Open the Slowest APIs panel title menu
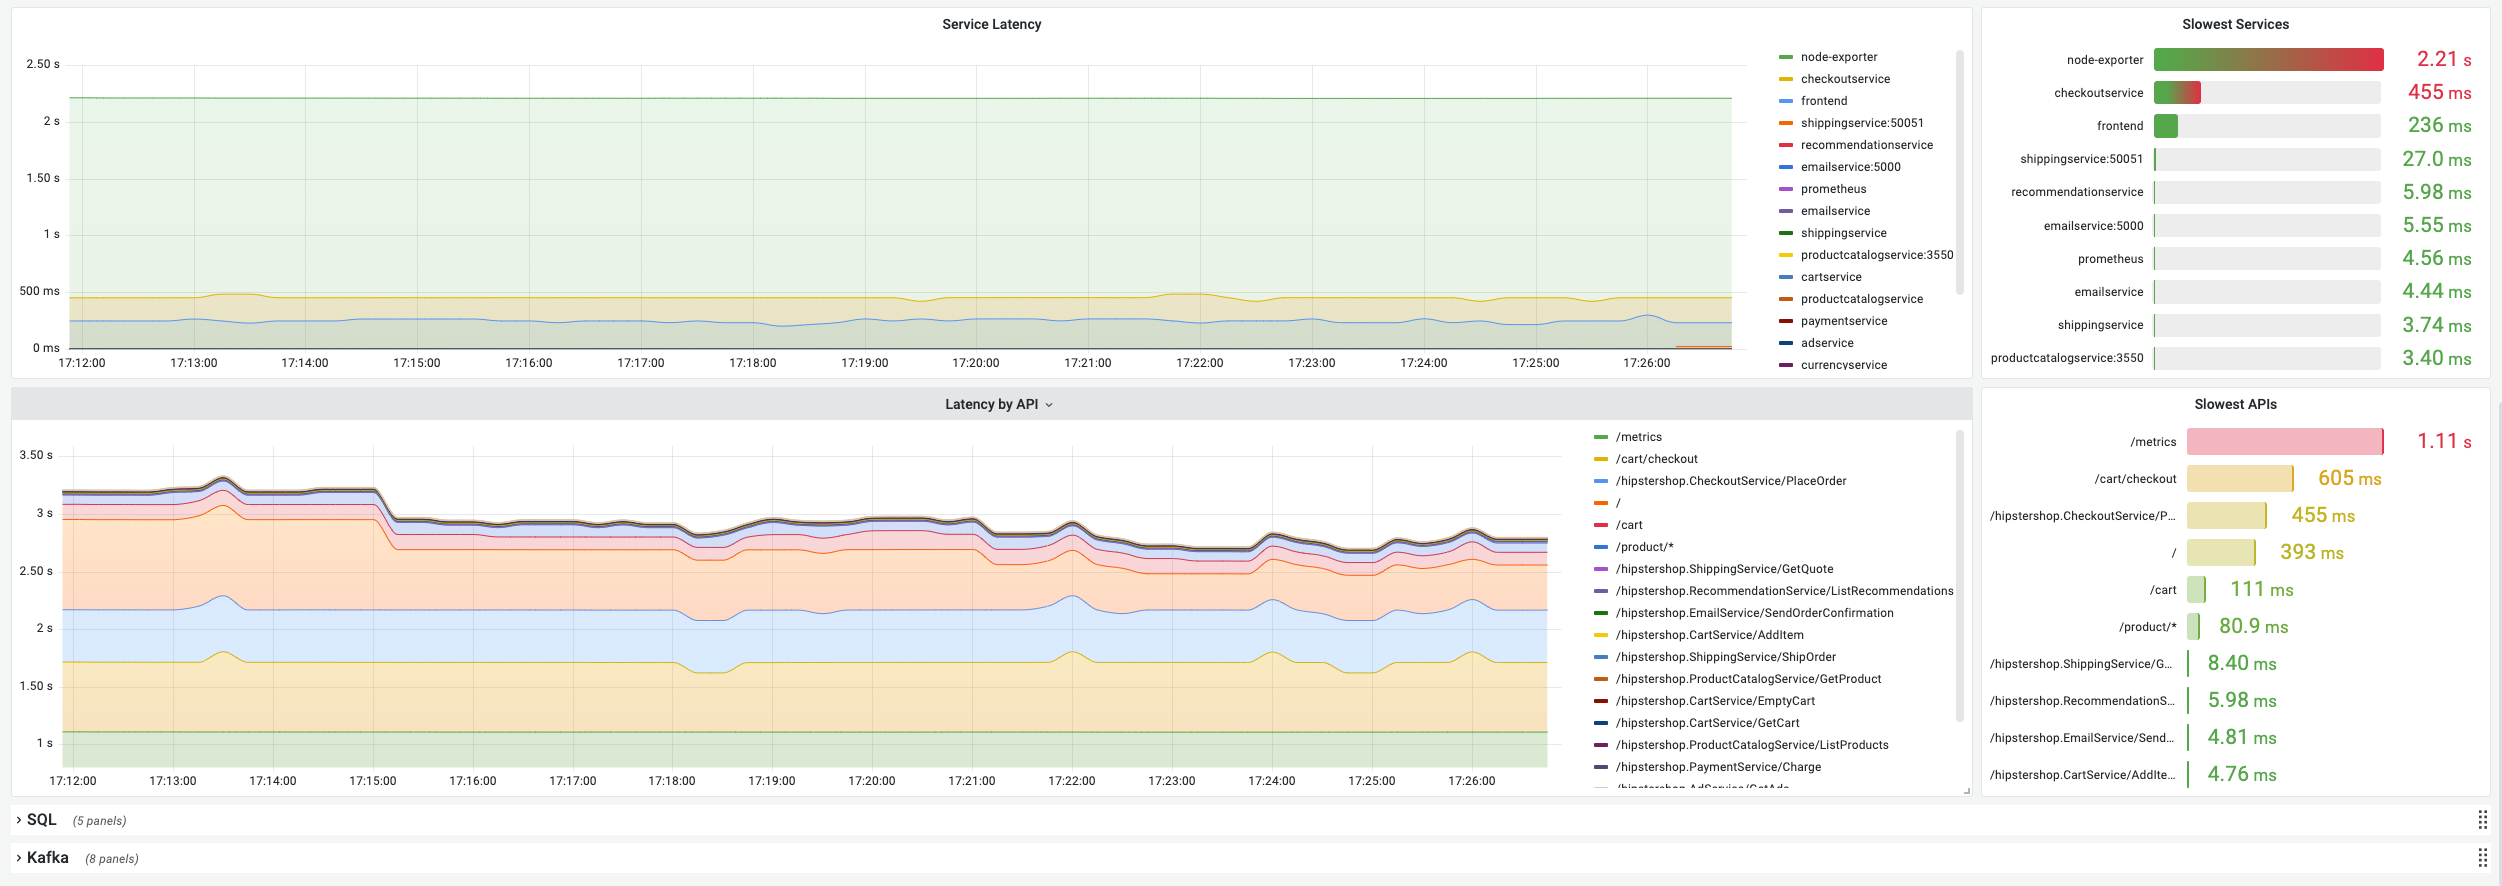The image size is (2502, 886). [2235, 404]
